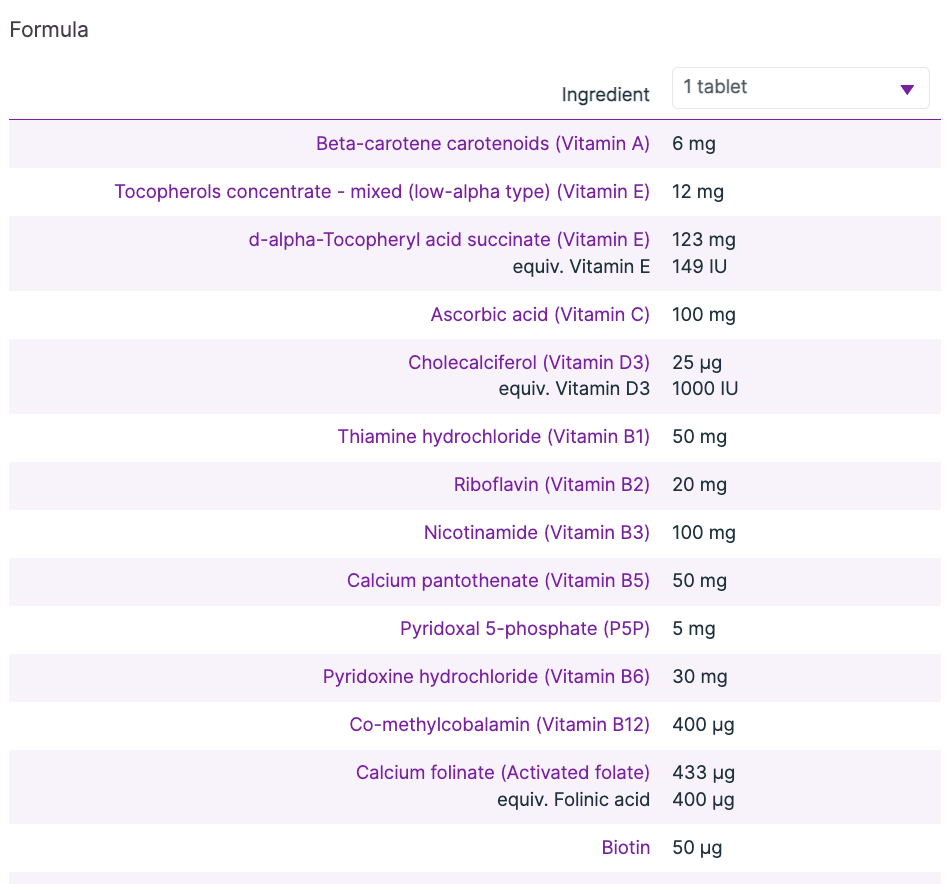
Task: Click the Formula section heading
Action: 49,30
